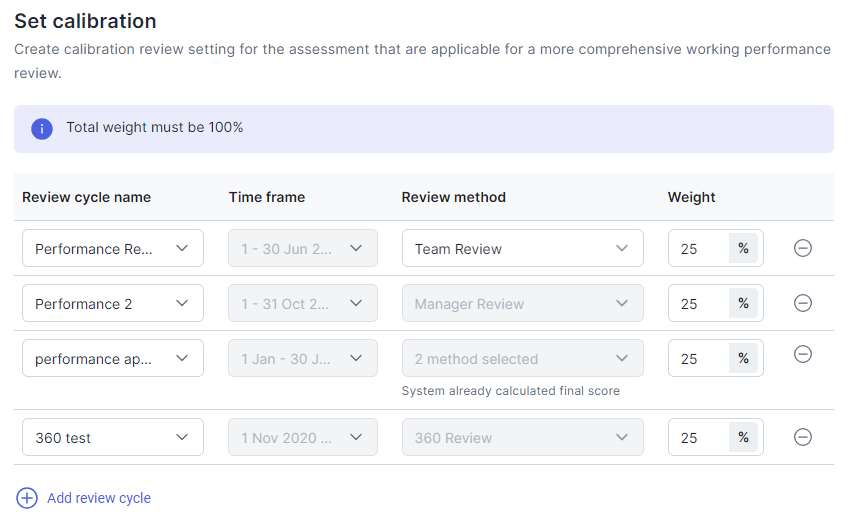Image resolution: width=855 pixels, height=532 pixels.
Task: Click weight input for Performance 2 row
Action: (x=699, y=303)
